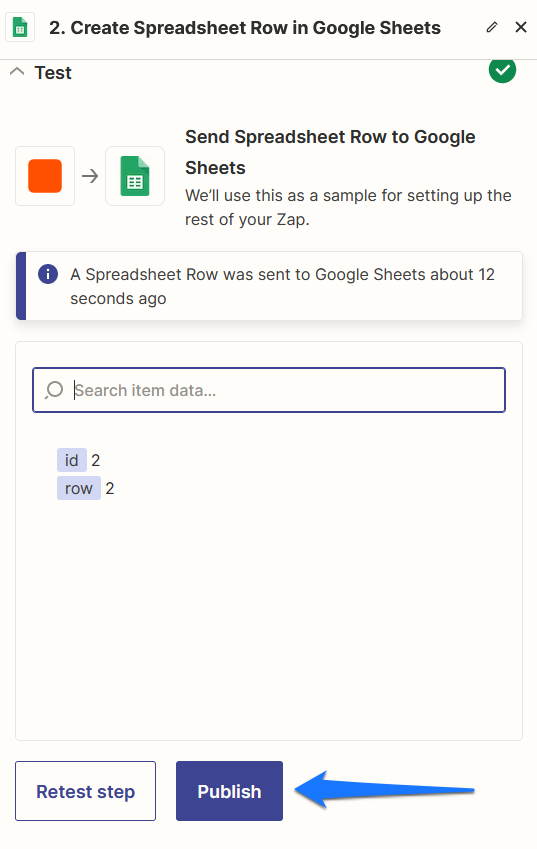Image resolution: width=537 pixels, height=849 pixels.
Task: Click the magnifier search icon
Action: tap(54, 390)
